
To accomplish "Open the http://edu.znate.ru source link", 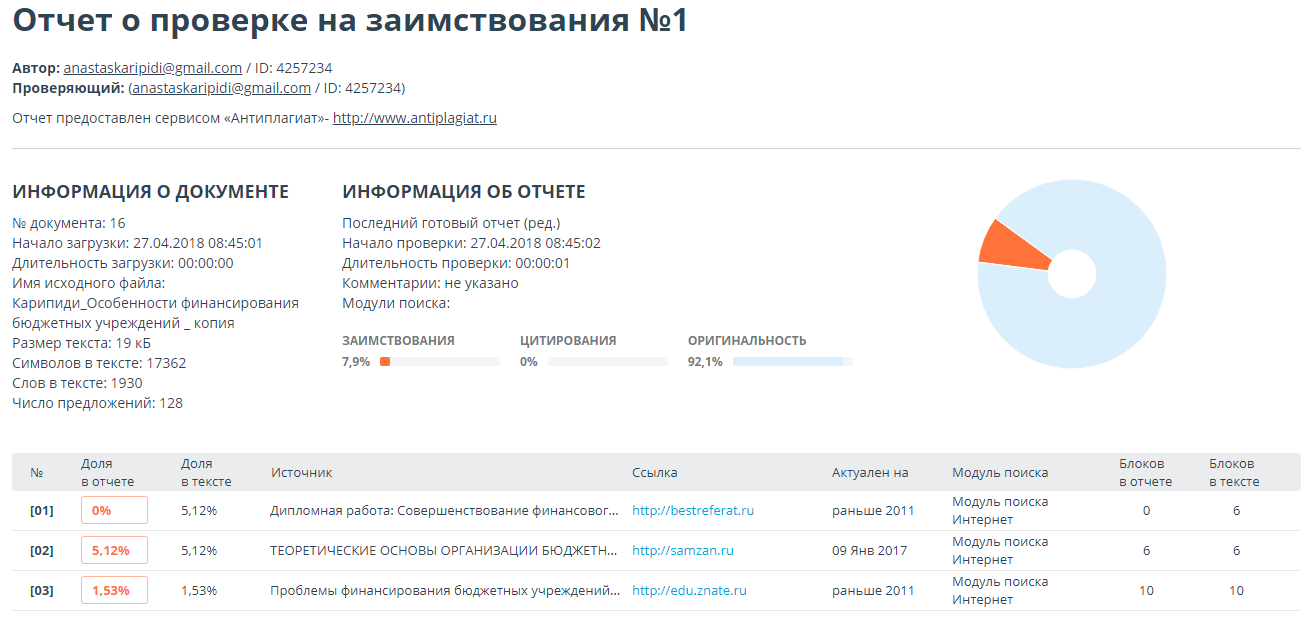I will coord(688,590).
